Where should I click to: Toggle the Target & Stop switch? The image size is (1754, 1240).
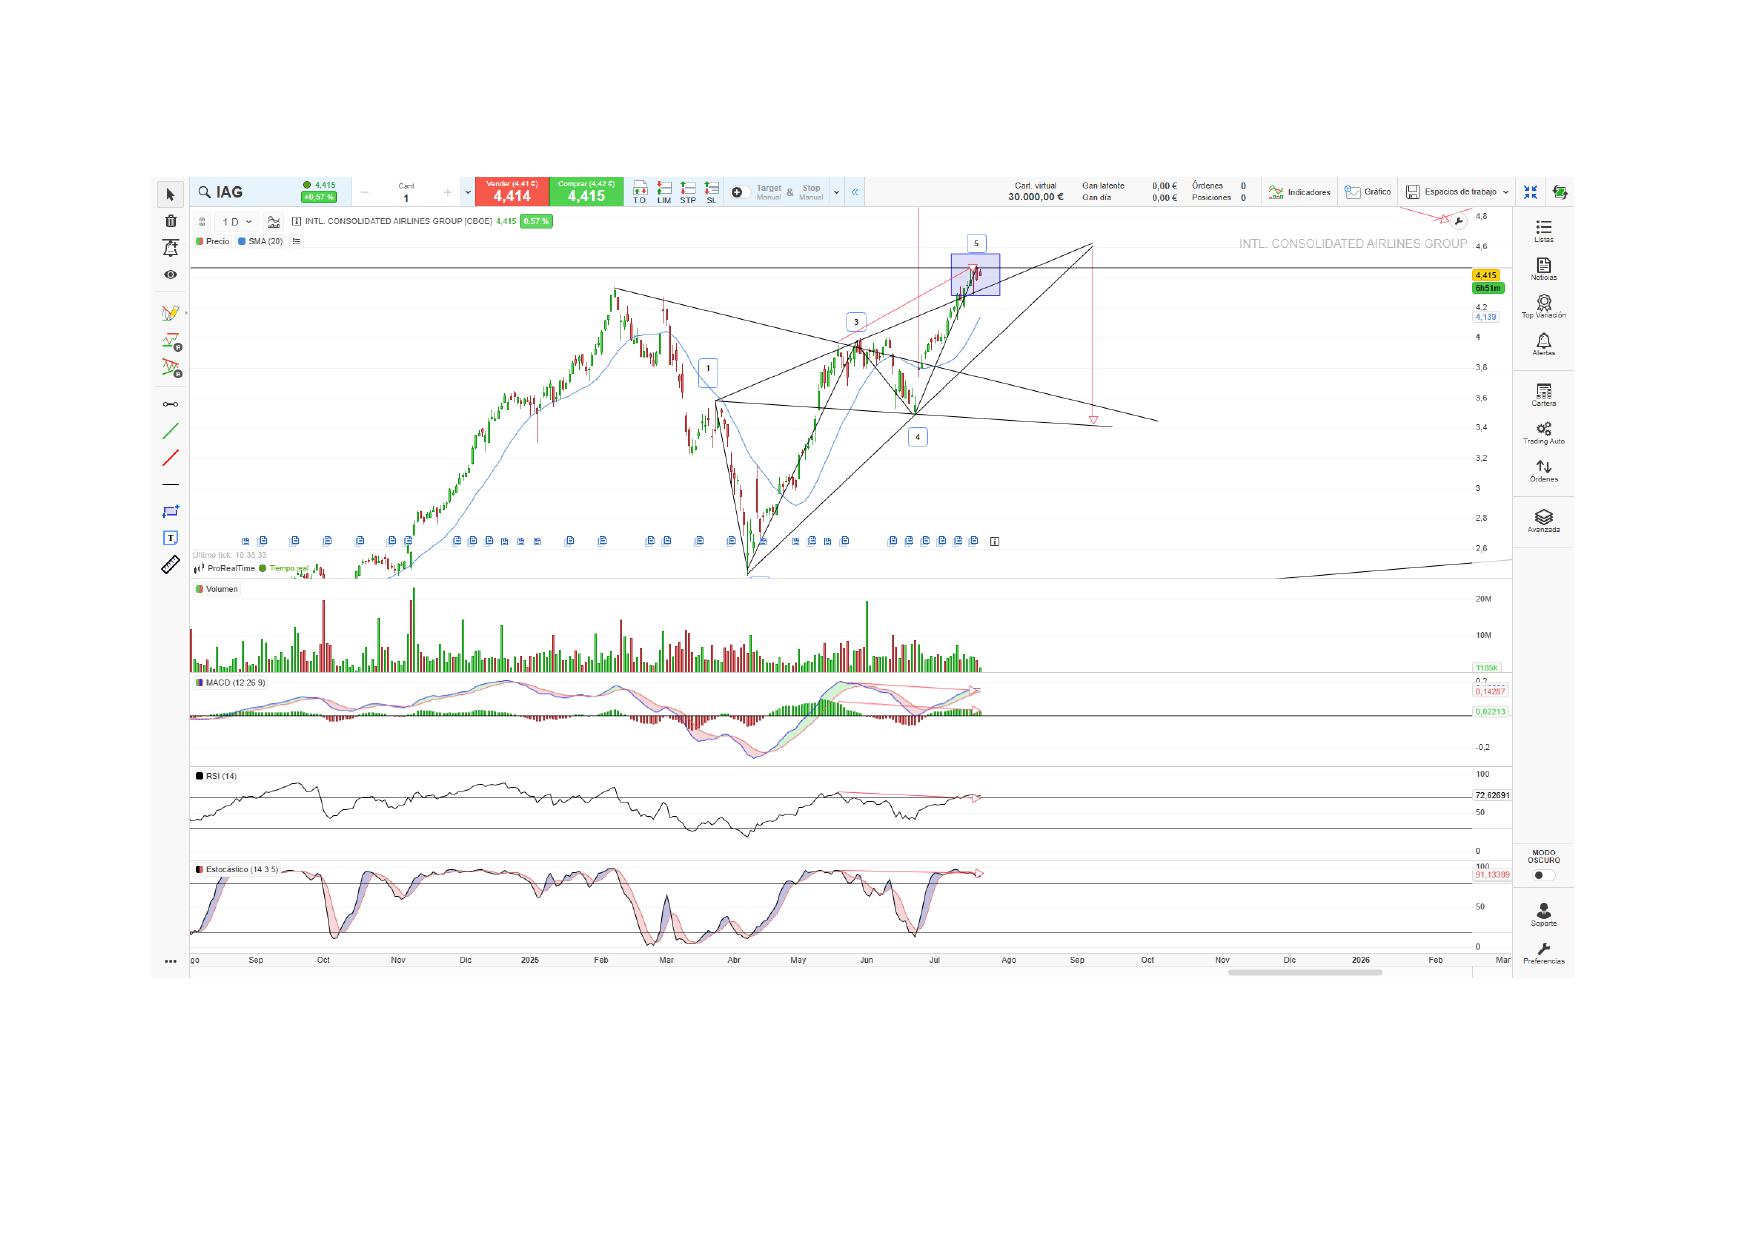coord(740,192)
